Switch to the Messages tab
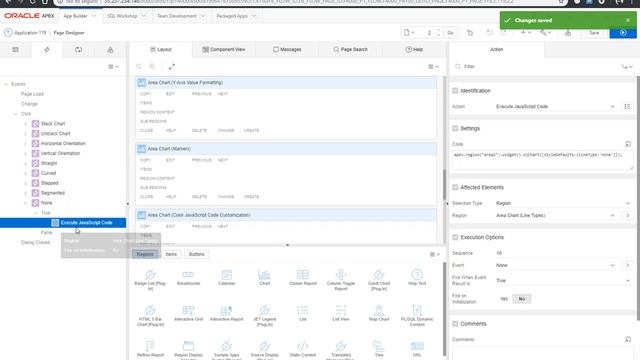The width and height of the screenshot is (640, 360). point(287,49)
